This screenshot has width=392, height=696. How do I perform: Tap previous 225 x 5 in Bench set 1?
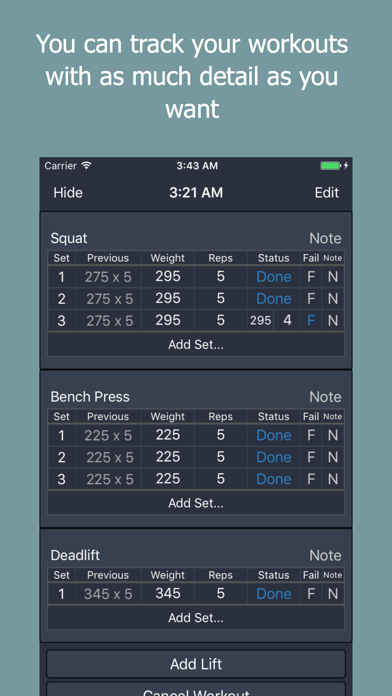point(108,435)
